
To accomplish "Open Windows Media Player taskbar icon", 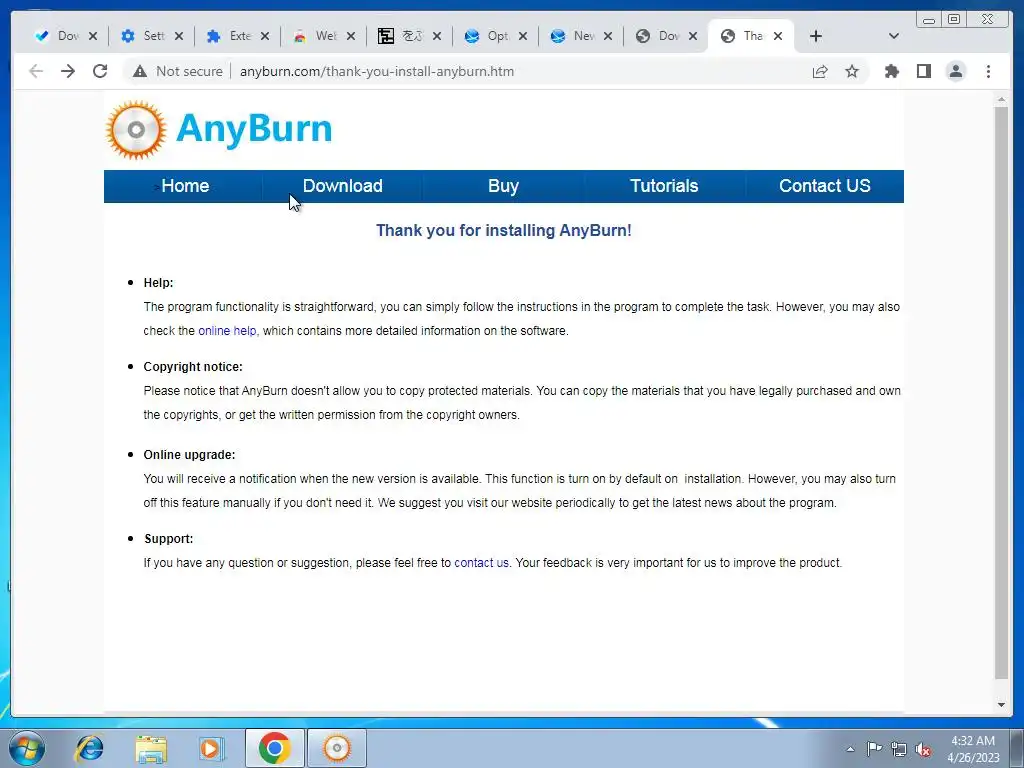I will [x=212, y=748].
